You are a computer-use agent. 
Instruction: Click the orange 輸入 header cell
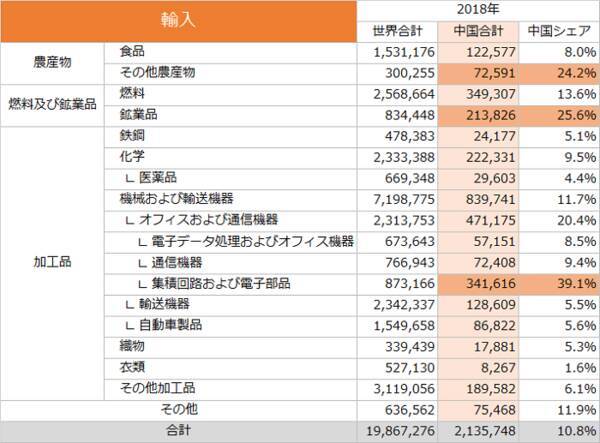tap(178, 20)
